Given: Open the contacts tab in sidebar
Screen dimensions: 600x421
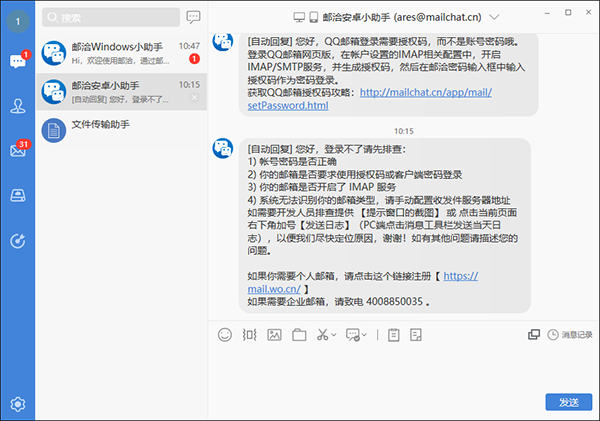Looking at the screenshot, I should [18, 106].
